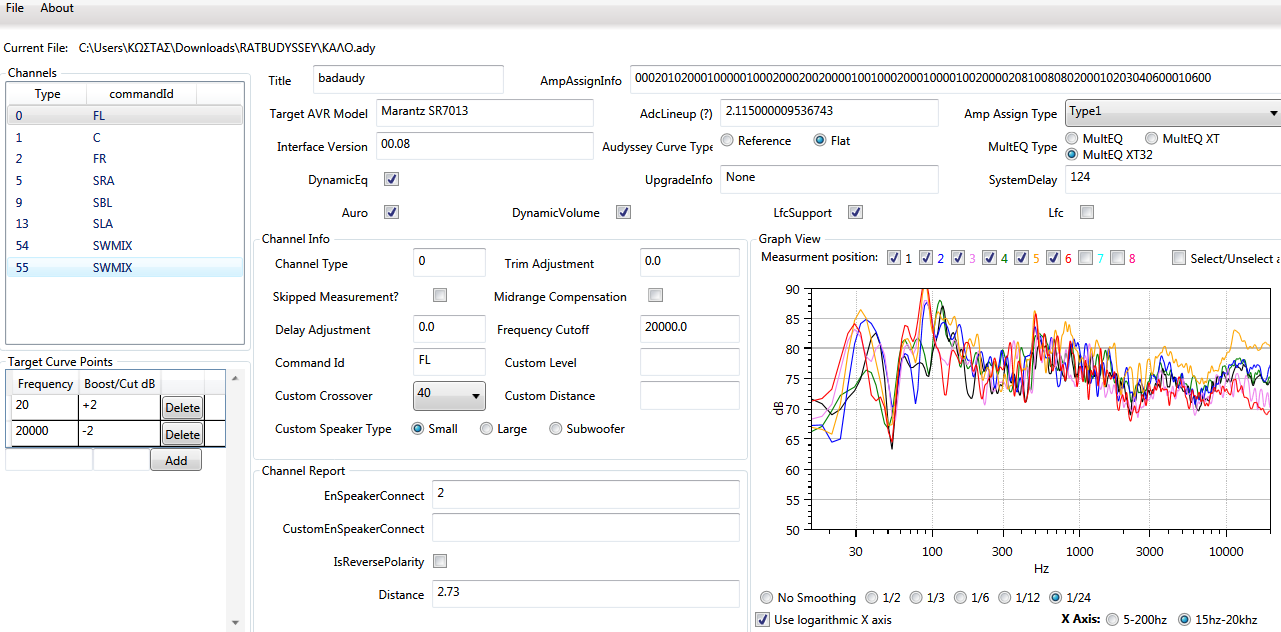Enable the Lfc checkbox
This screenshot has width=1281, height=632.
click(x=1087, y=212)
